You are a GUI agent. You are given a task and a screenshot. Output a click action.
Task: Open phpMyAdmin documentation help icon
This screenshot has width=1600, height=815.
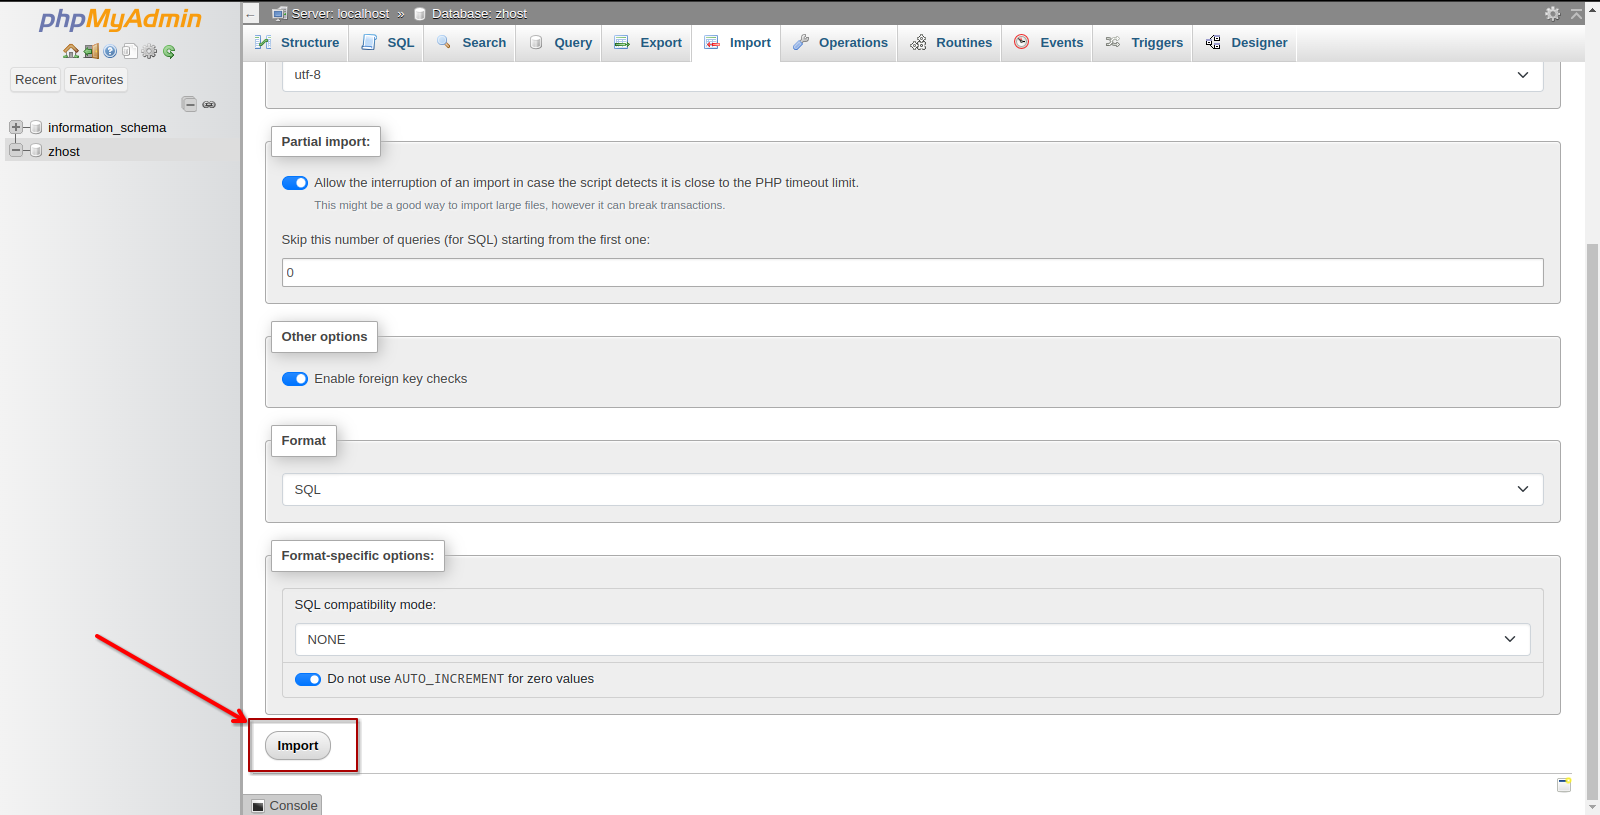coord(110,51)
